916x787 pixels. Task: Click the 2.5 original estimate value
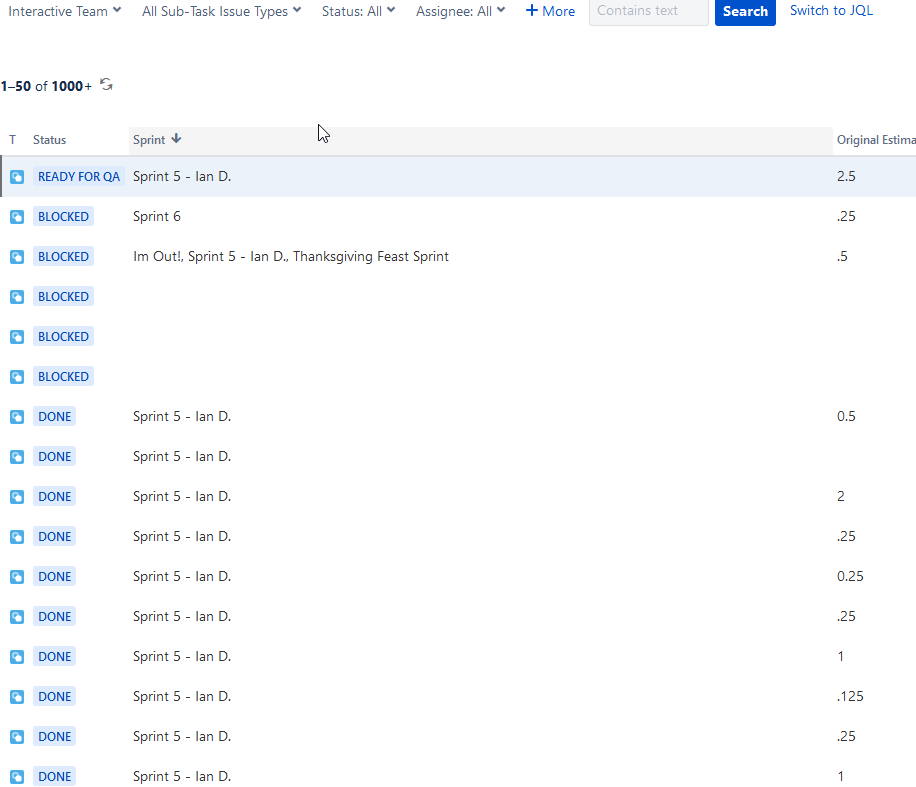pos(846,176)
